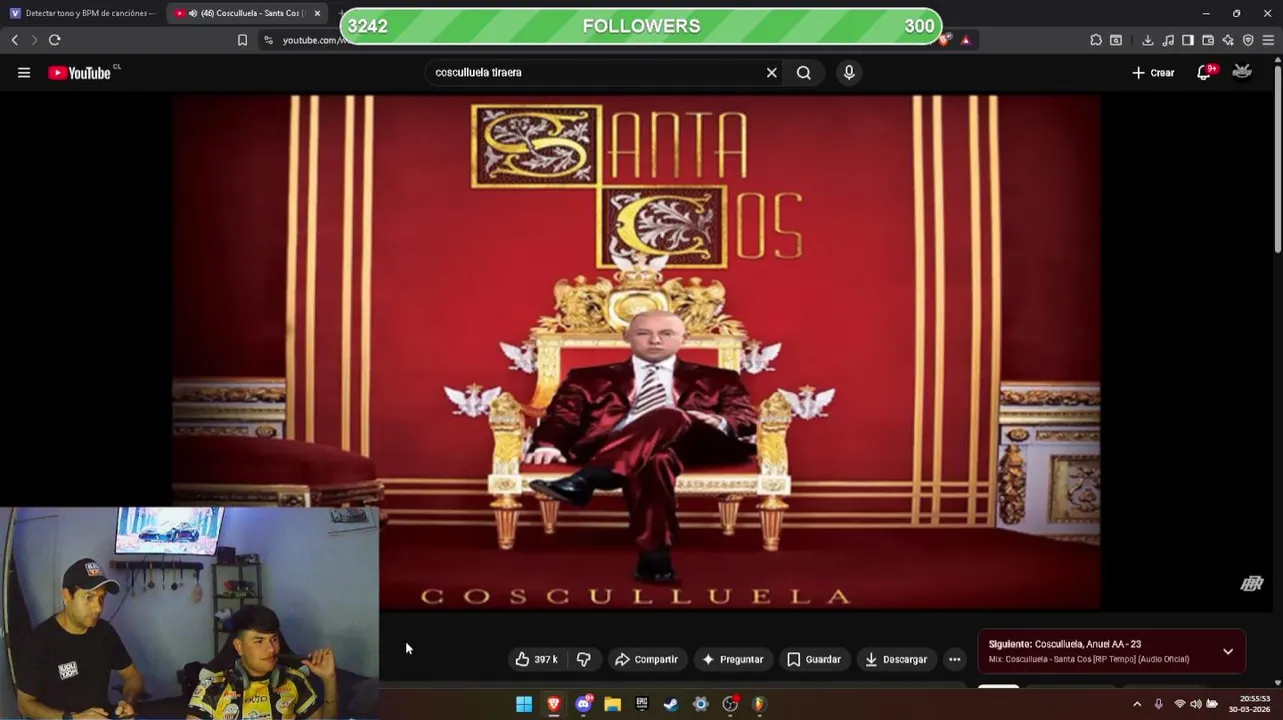Open the browser extensions puzzle icon

pyautogui.click(x=1096, y=40)
